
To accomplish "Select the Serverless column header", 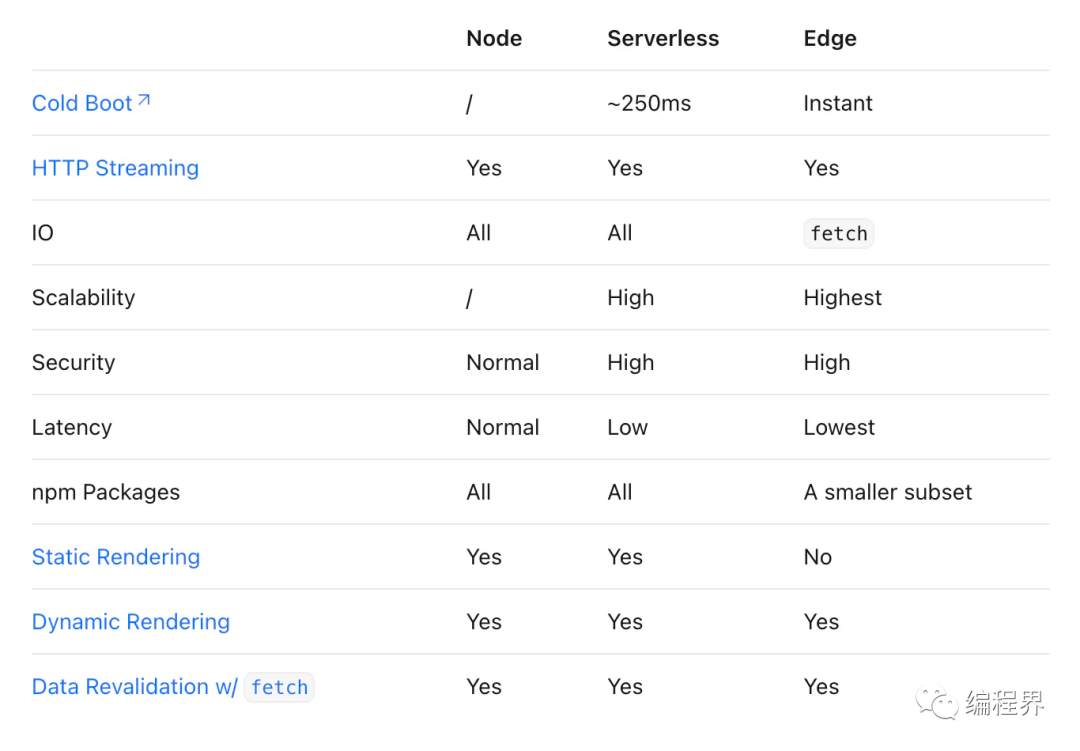I will coord(663,39).
